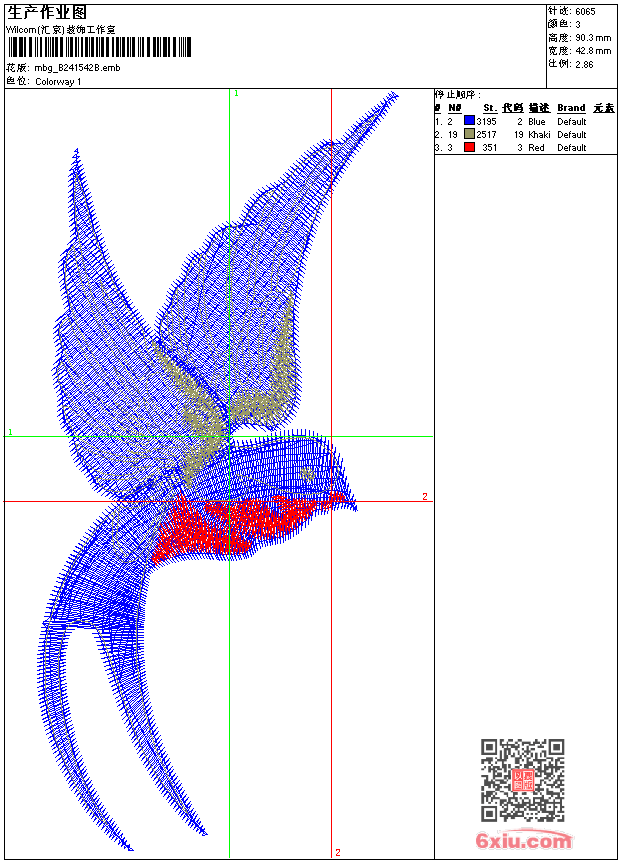Screen dimensions: 620x860
Task: Click the red seal in QR code center
Action: 523,780
